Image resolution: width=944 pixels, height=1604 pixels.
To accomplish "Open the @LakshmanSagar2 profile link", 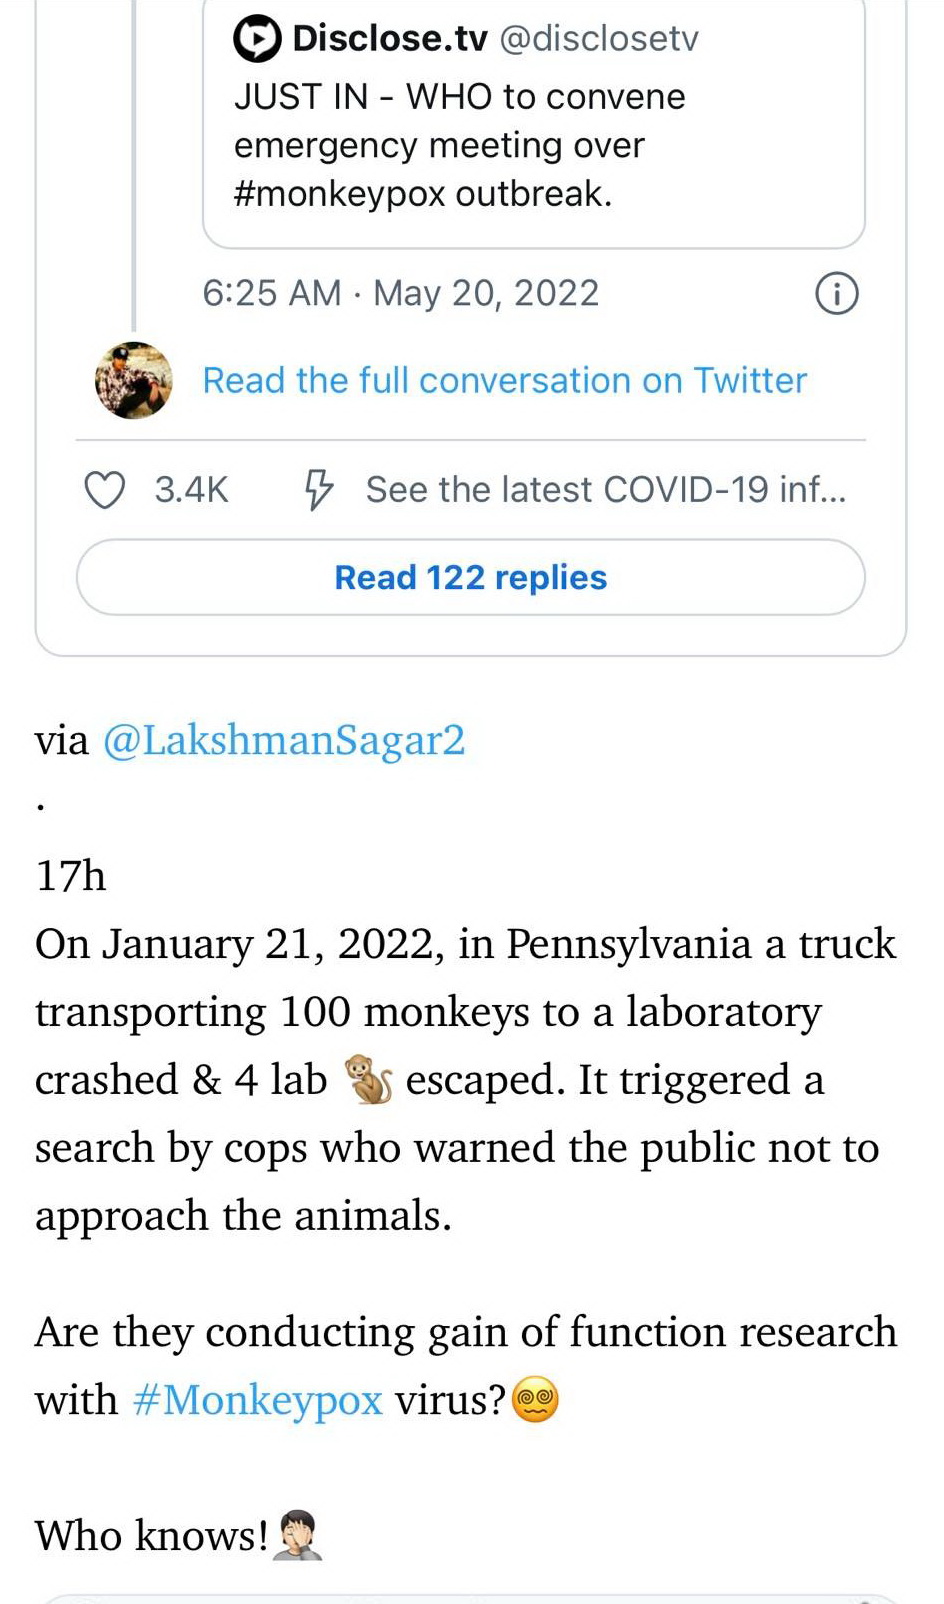I will (x=284, y=741).
